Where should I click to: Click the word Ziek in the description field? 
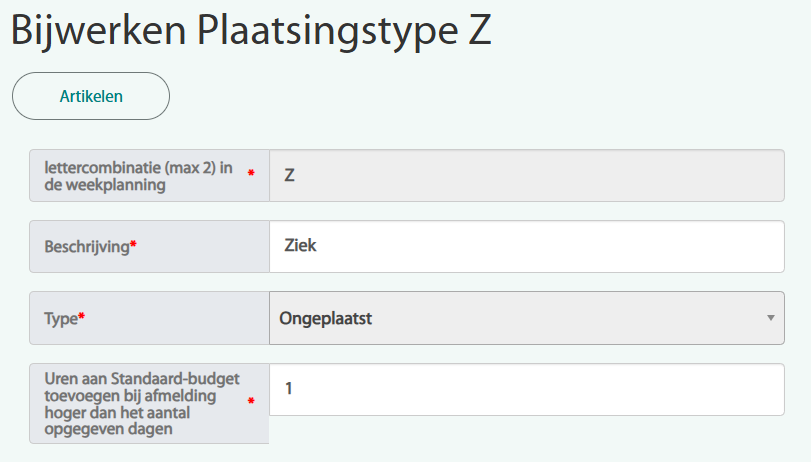point(301,246)
